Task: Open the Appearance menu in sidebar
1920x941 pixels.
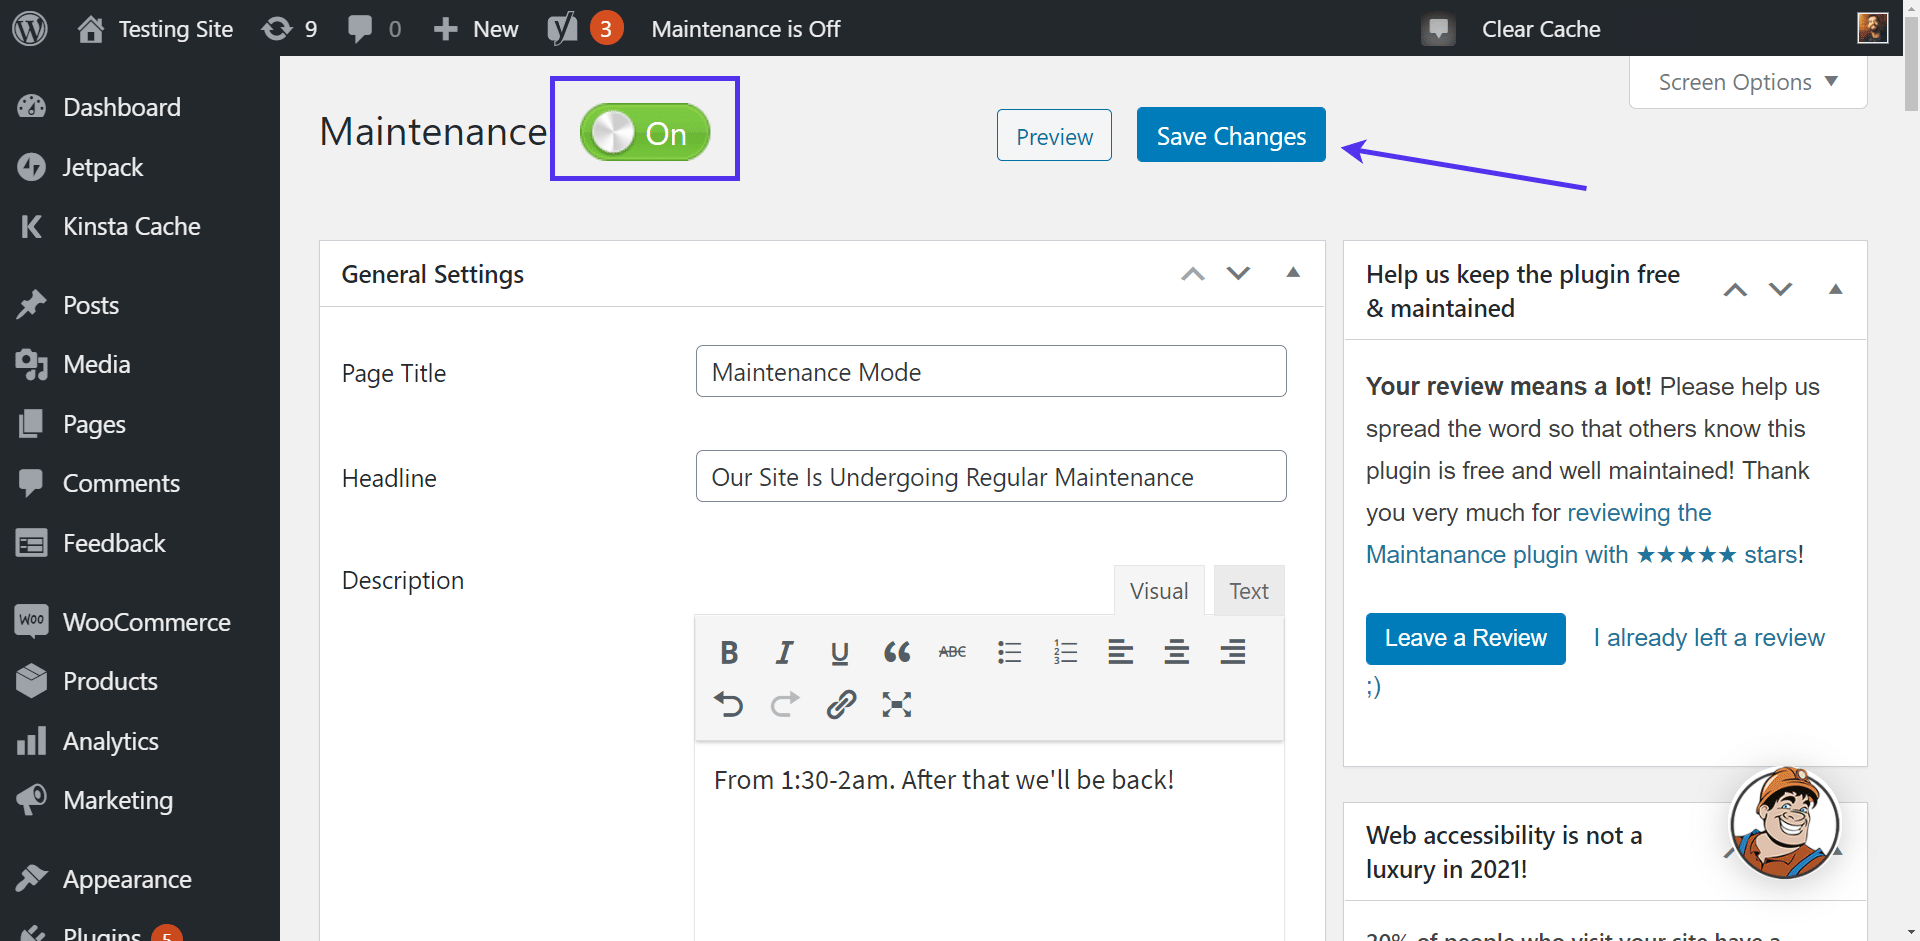Action: (127, 879)
